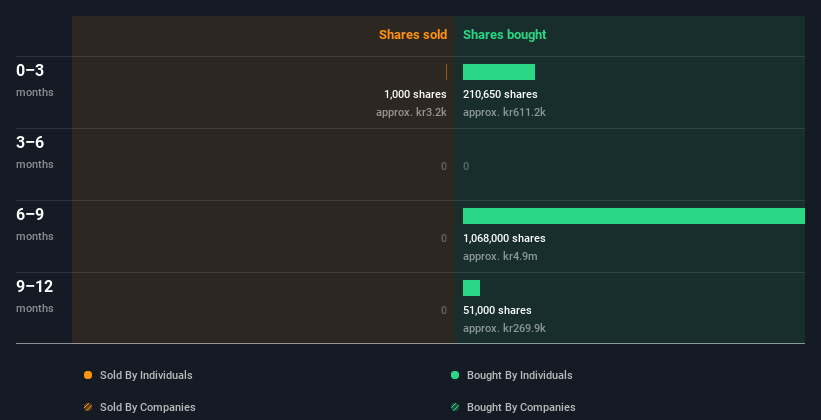
Task: Click the 9–12 months small green bar
Action: pos(471,288)
